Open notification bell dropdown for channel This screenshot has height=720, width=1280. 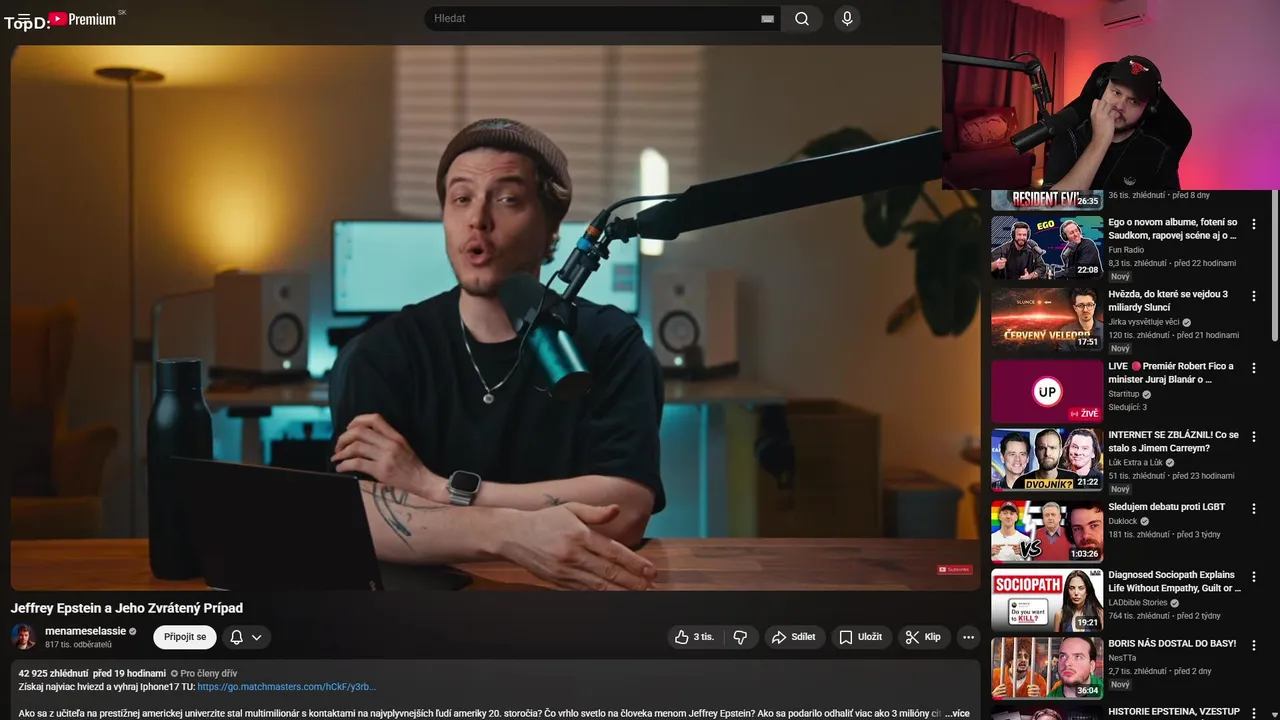coord(246,637)
